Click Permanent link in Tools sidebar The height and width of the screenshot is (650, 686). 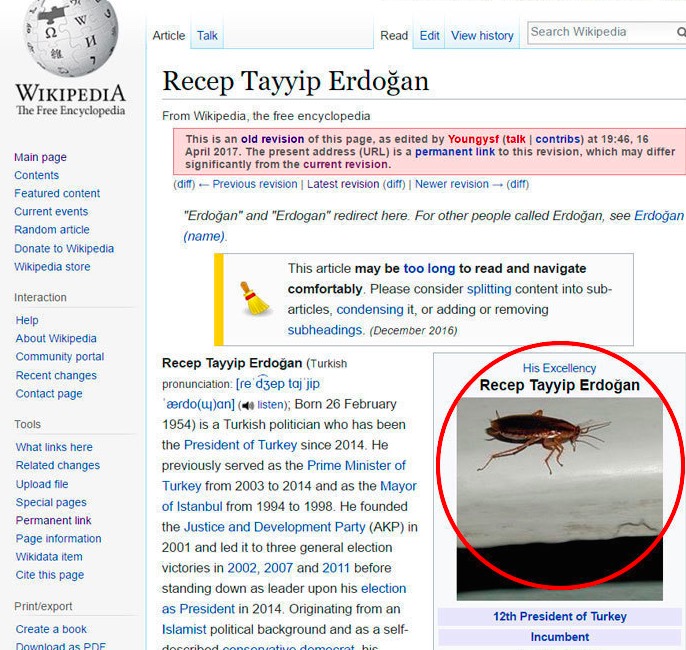click(53, 521)
